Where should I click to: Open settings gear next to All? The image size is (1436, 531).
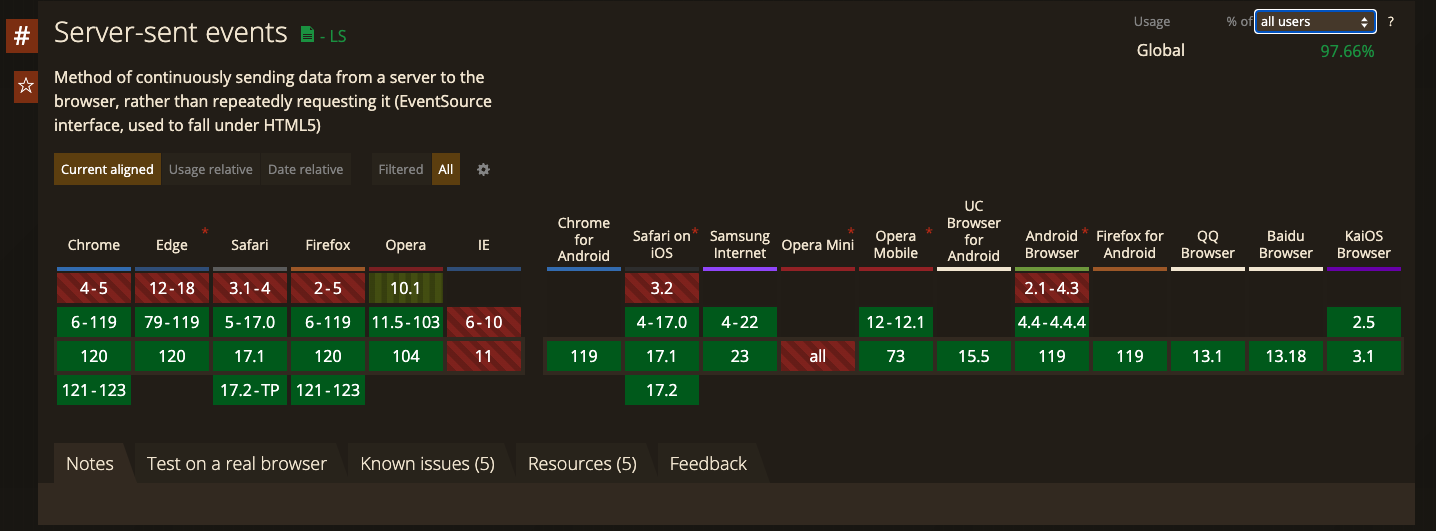(483, 170)
